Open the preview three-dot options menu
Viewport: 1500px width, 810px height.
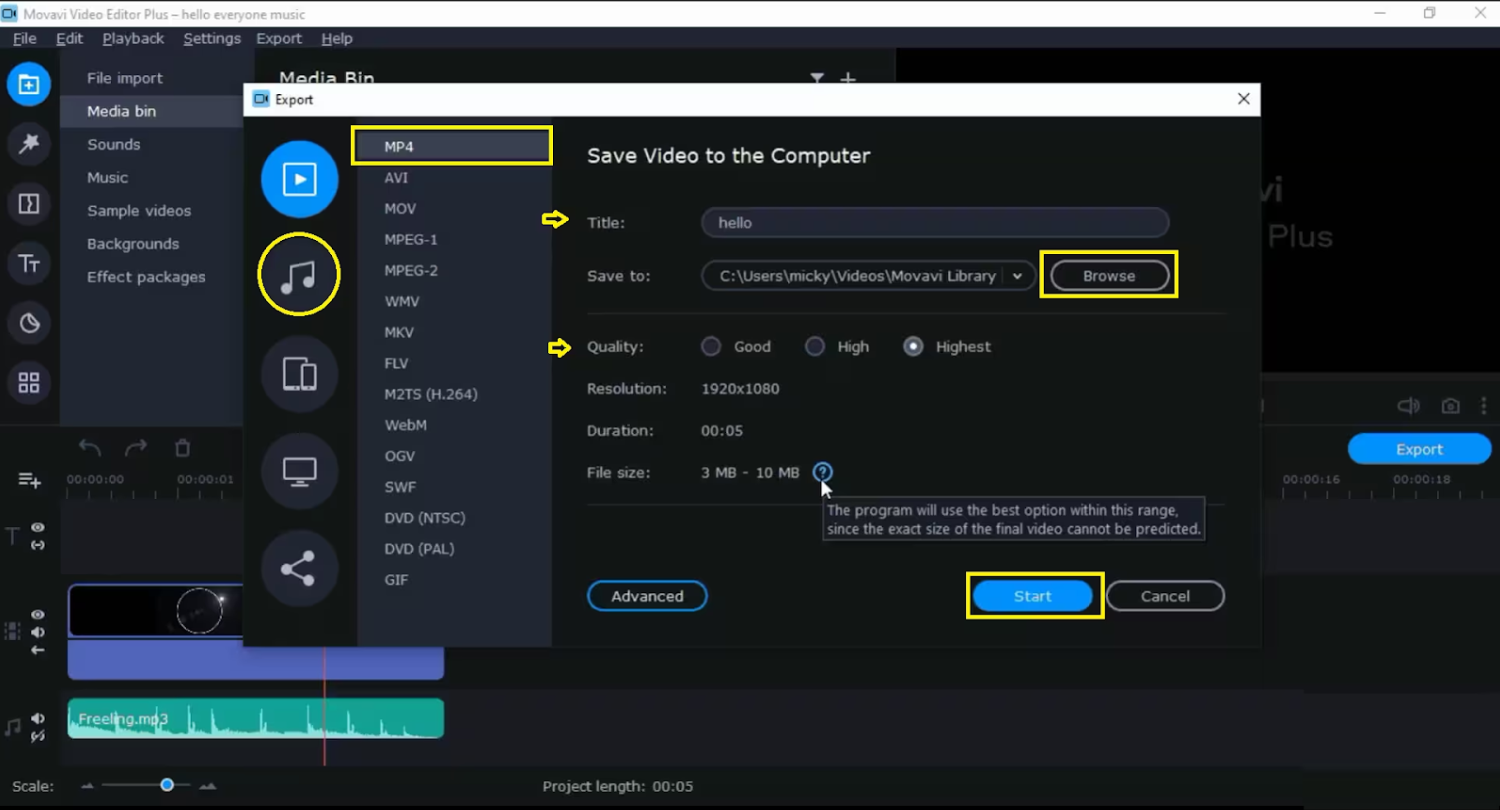1482,406
